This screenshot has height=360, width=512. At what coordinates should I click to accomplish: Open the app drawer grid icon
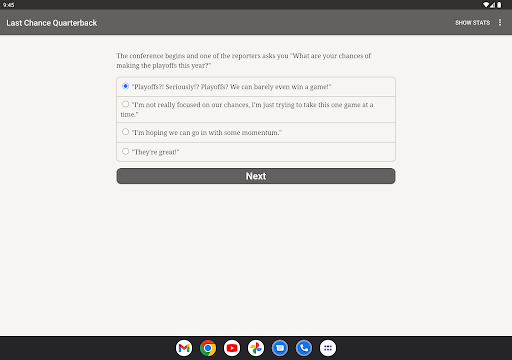point(328,348)
